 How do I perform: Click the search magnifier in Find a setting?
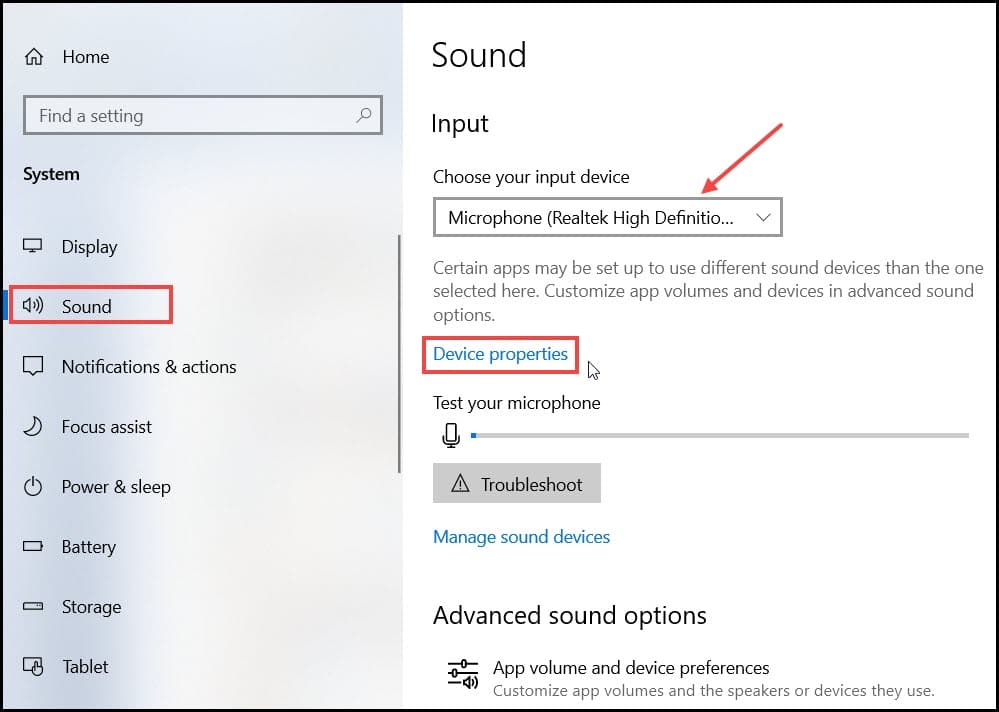(x=363, y=115)
